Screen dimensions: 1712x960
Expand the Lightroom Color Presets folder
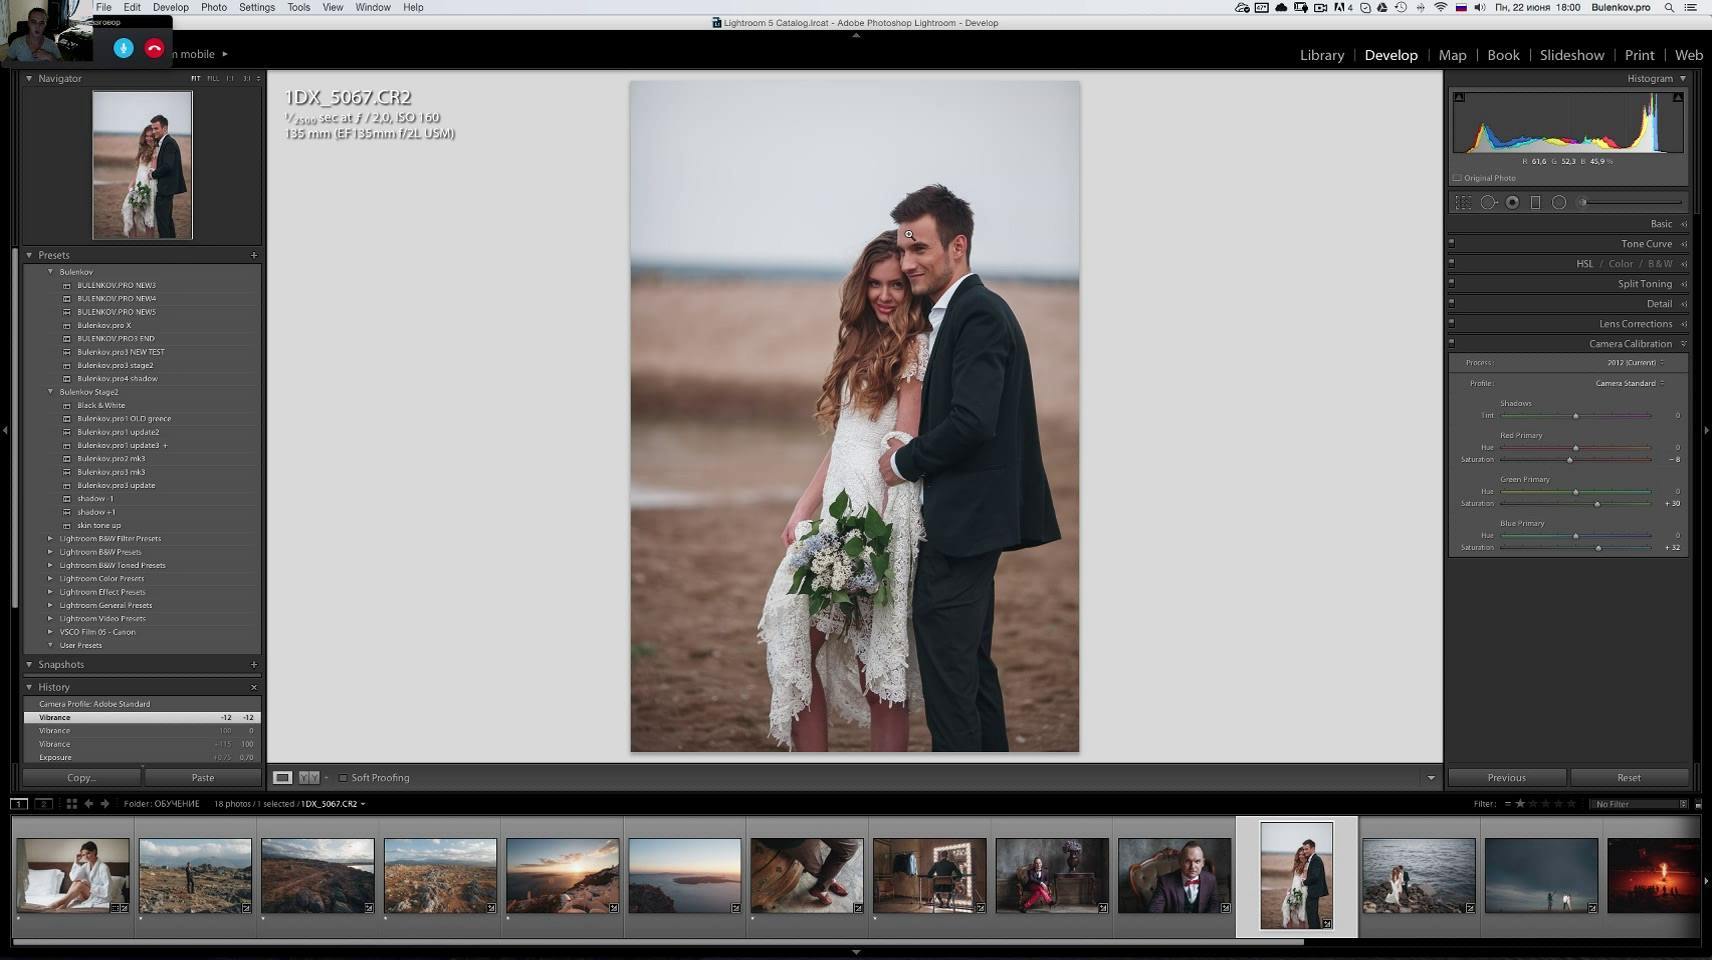pyautogui.click(x=51, y=578)
